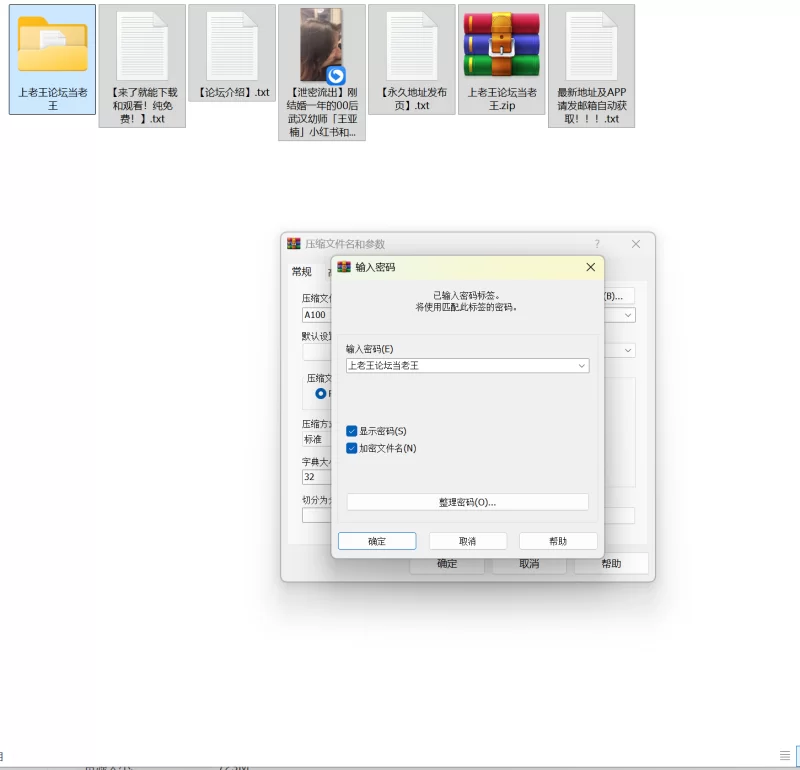Select the 【来了就能下载和观看】 text file icon
The width and height of the screenshot is (800, 770).
pos(142,45)
